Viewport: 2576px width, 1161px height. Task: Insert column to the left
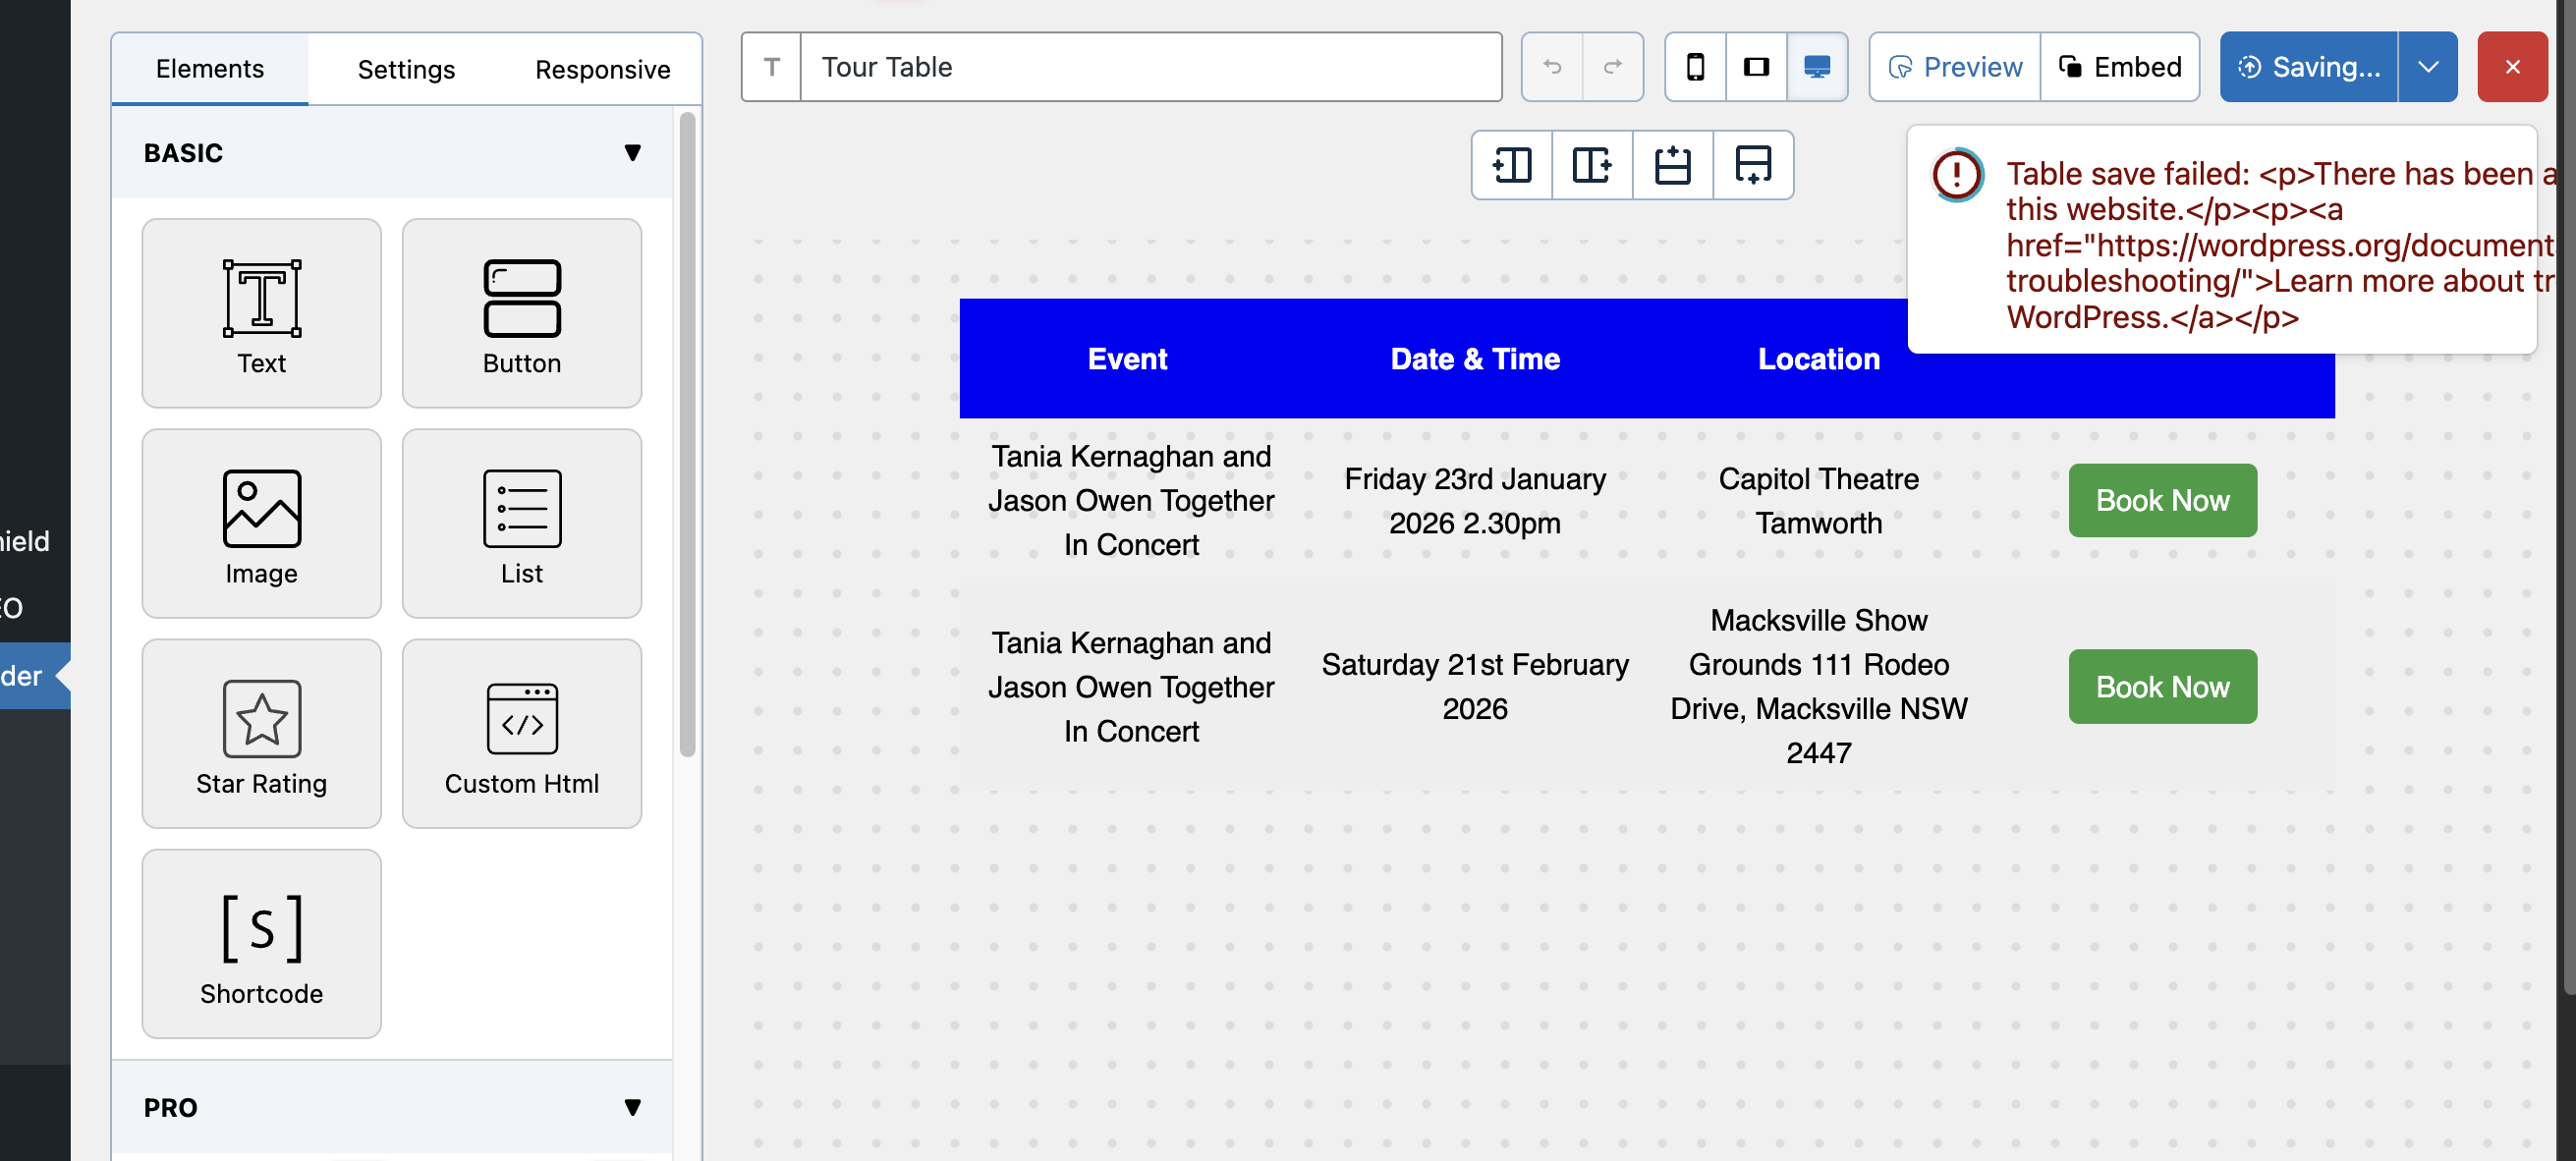pyautogui.click(x=1512, y=165)
